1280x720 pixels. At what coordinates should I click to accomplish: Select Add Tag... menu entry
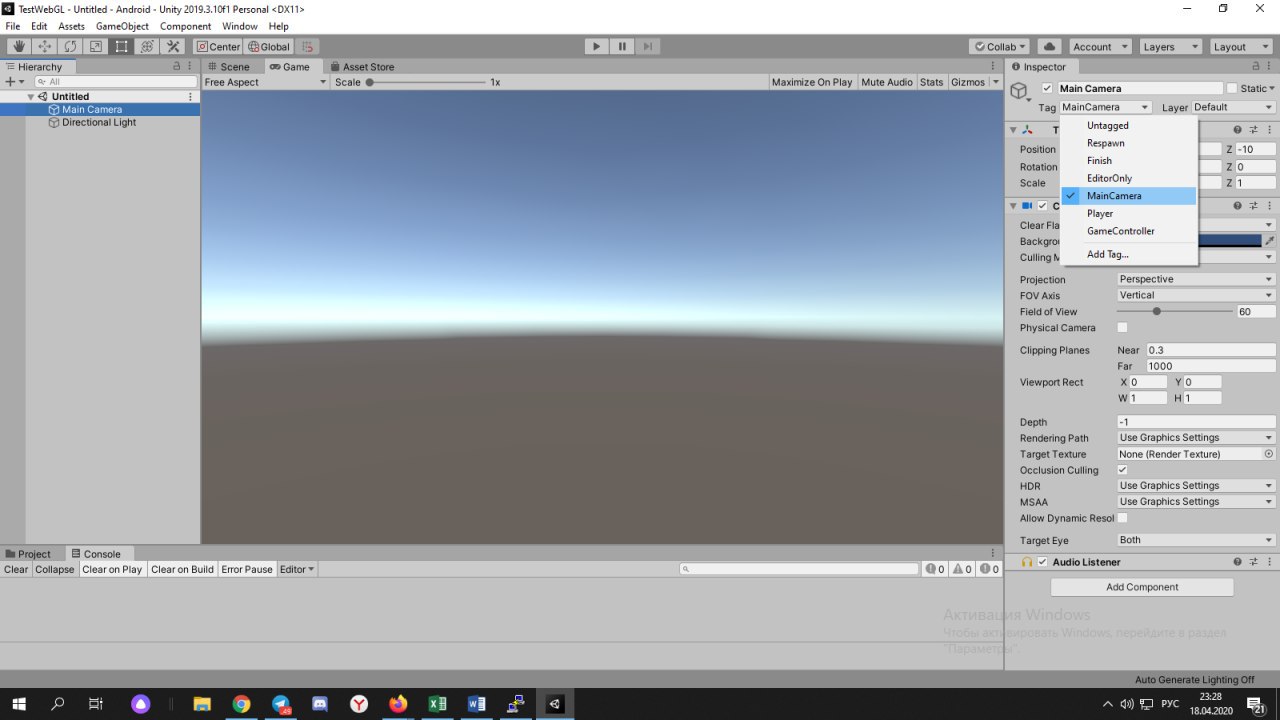coord(1129,254)
